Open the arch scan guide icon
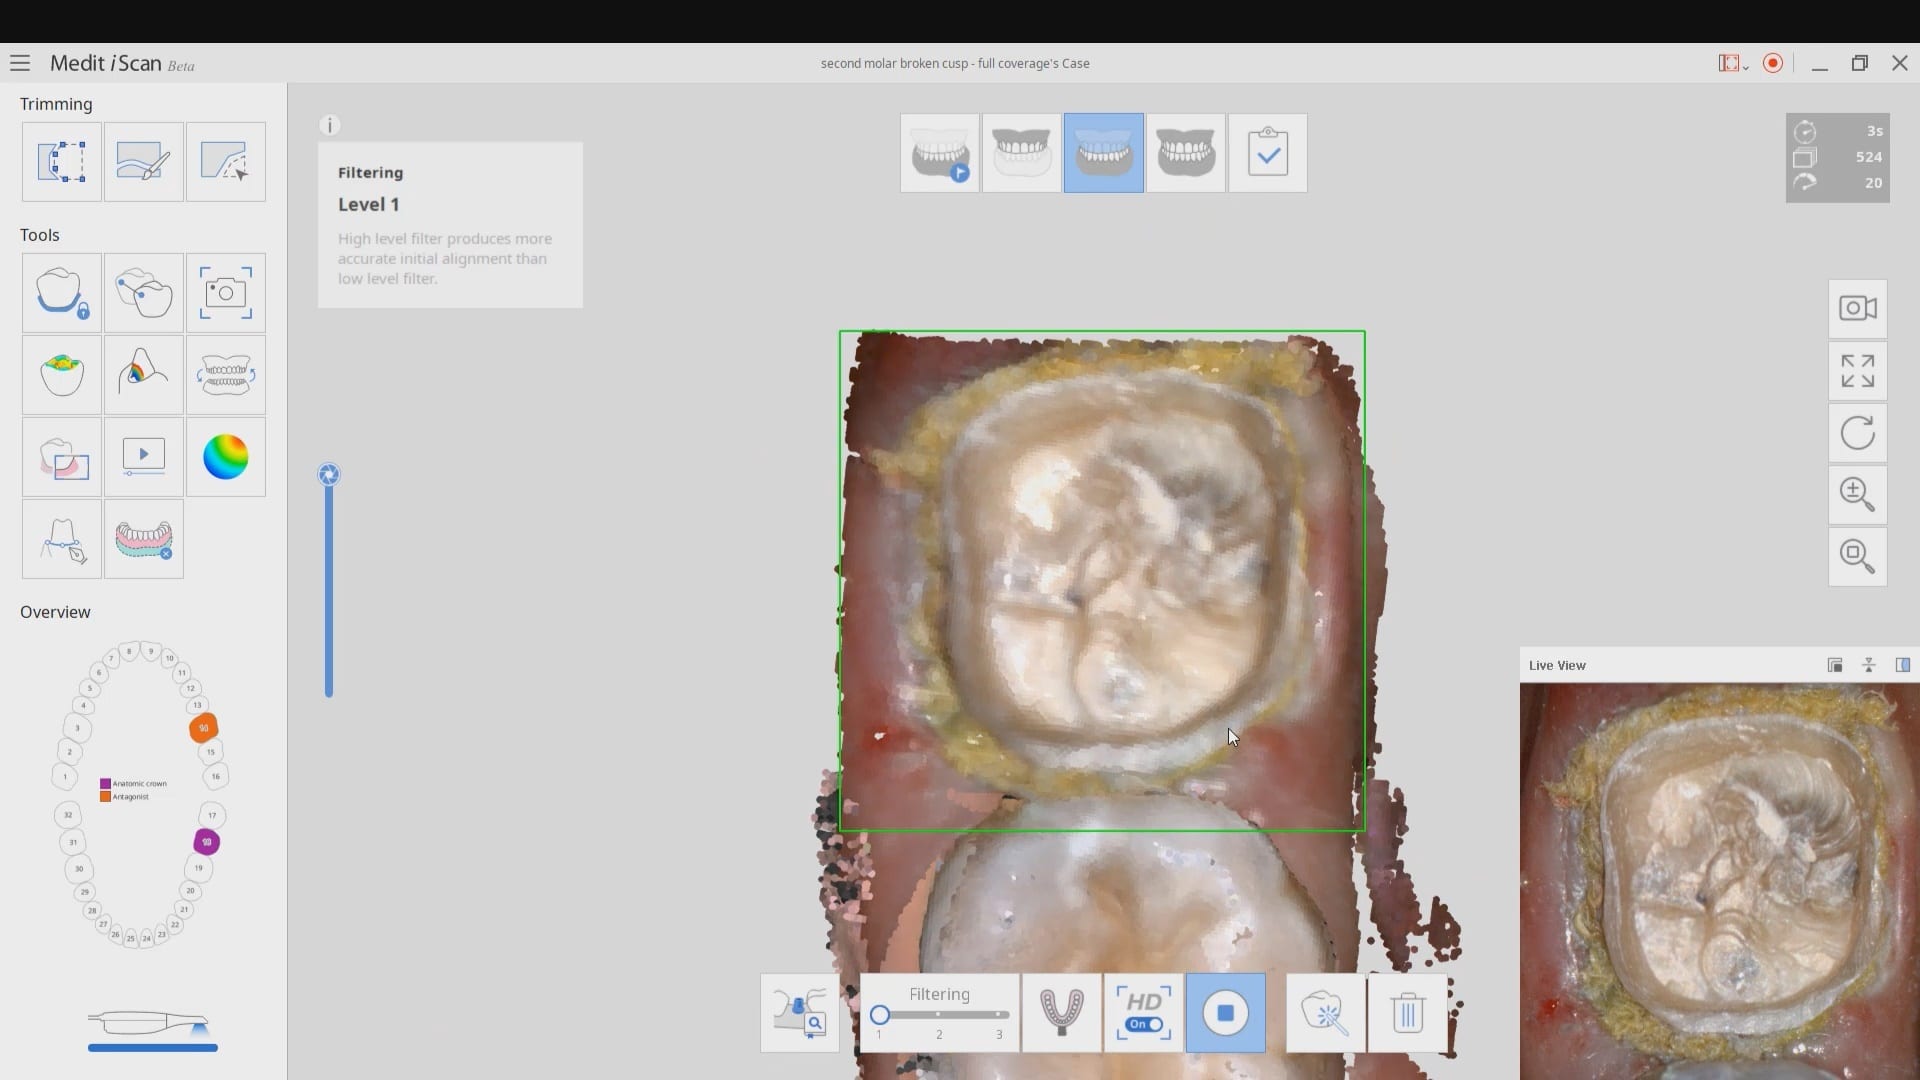The width and height of the screenshot is (1920, 1080). 1061,1013
